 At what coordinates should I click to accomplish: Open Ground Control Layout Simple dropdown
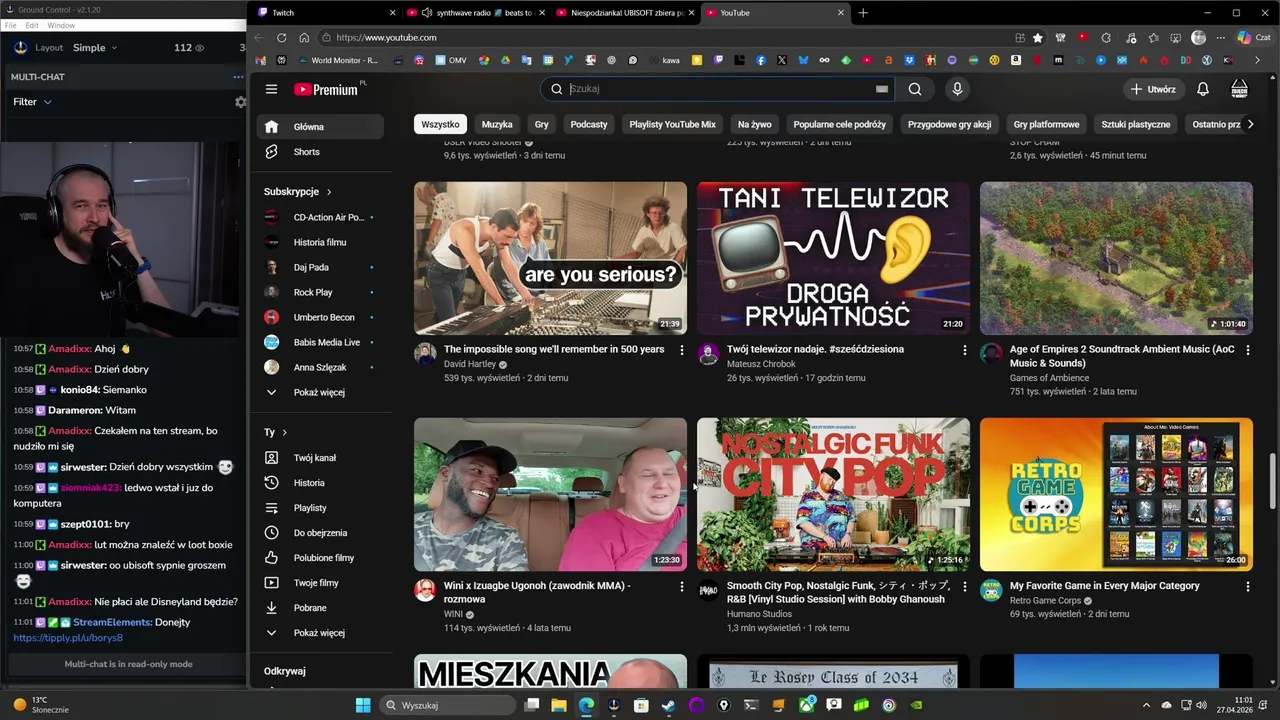tap(95, 48)
